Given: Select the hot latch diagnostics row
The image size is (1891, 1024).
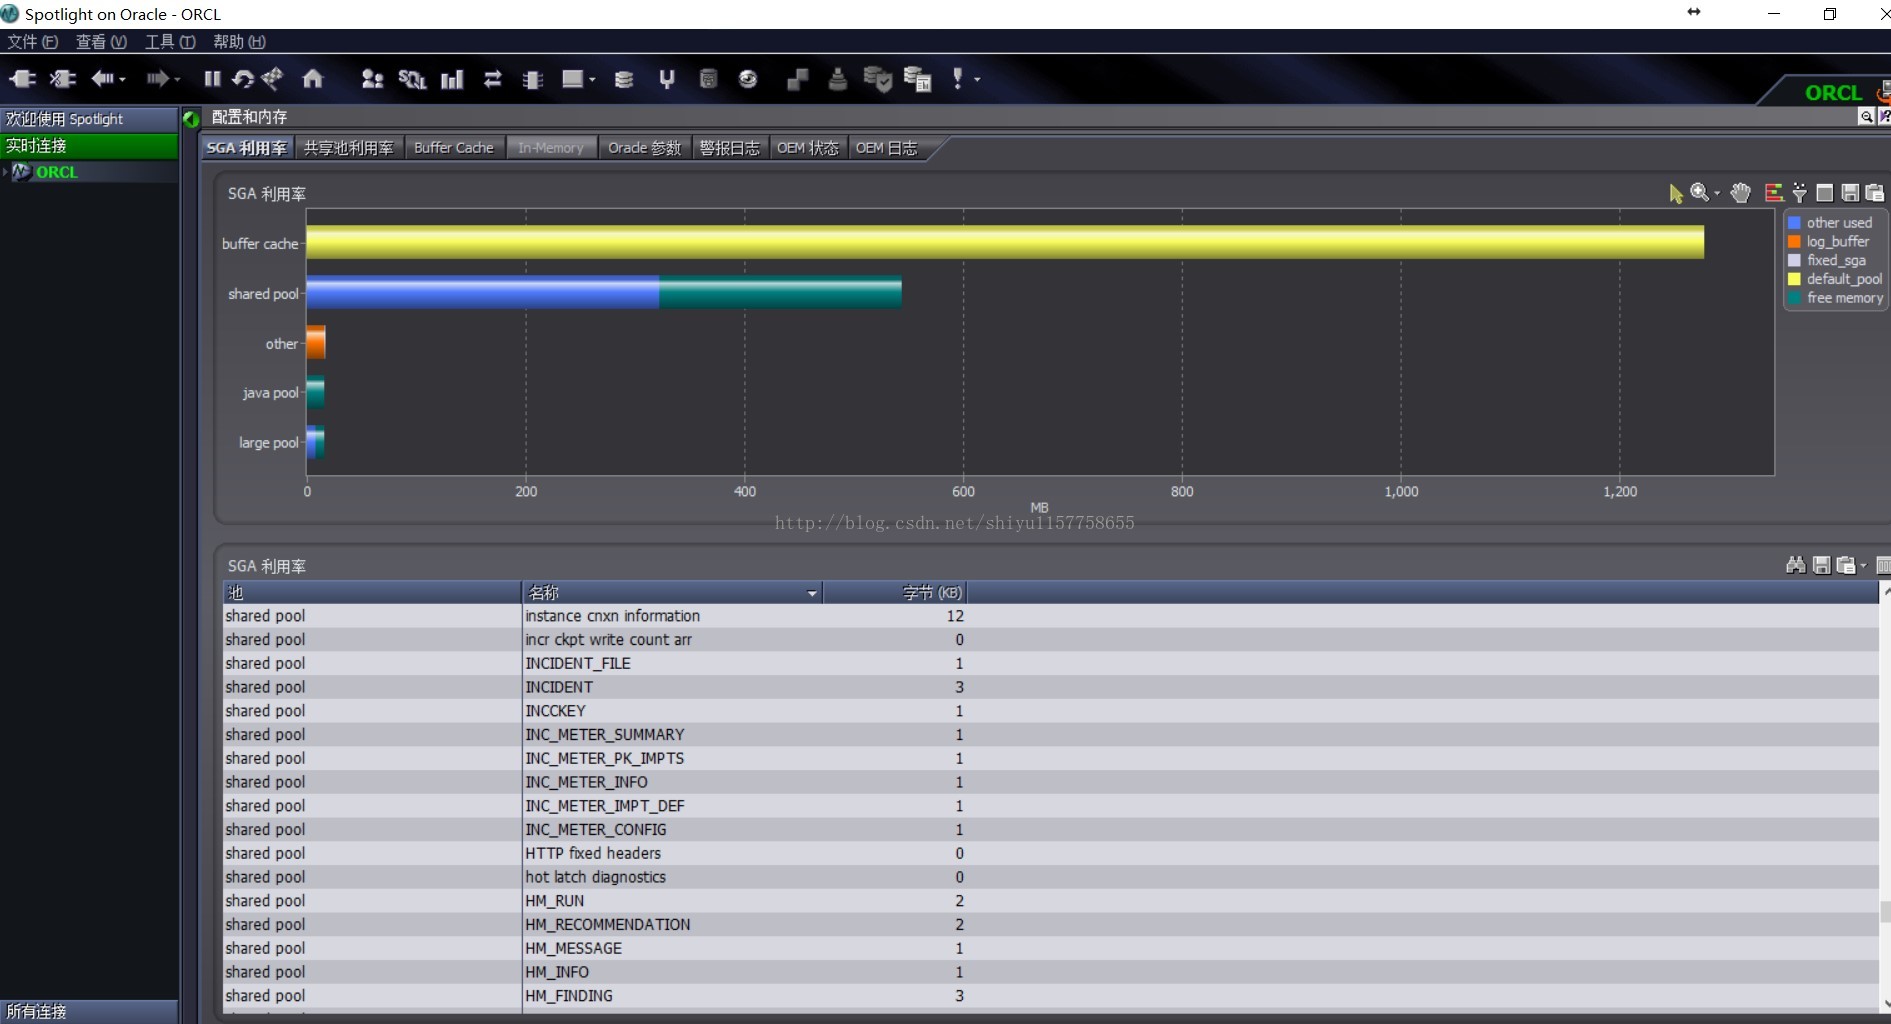Looking at the screenshot, I should pos(1050,877).
